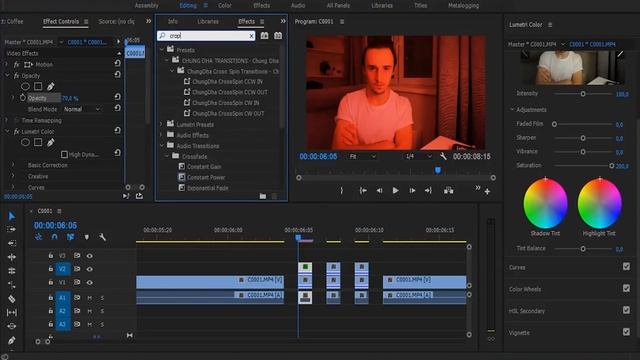The width and height of the screenshot is (640, 360).
Task: Create ellipse mask under Opacity
Action: (25, 87)
